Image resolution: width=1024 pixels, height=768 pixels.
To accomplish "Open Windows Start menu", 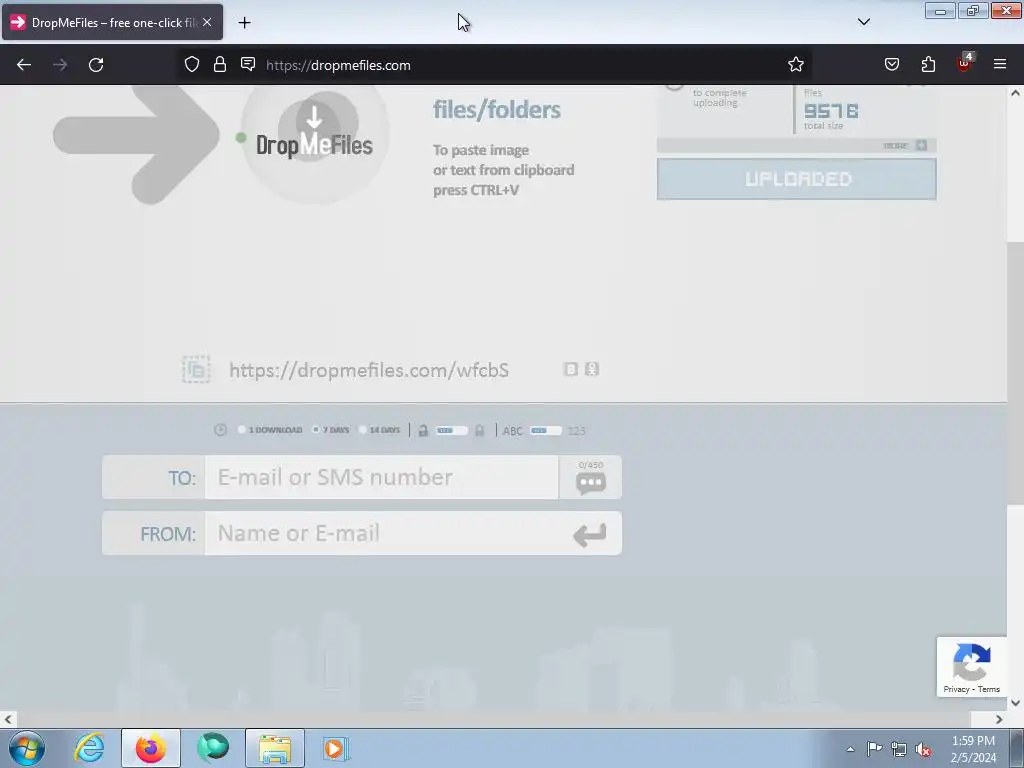I will click(x=27, y=748).
